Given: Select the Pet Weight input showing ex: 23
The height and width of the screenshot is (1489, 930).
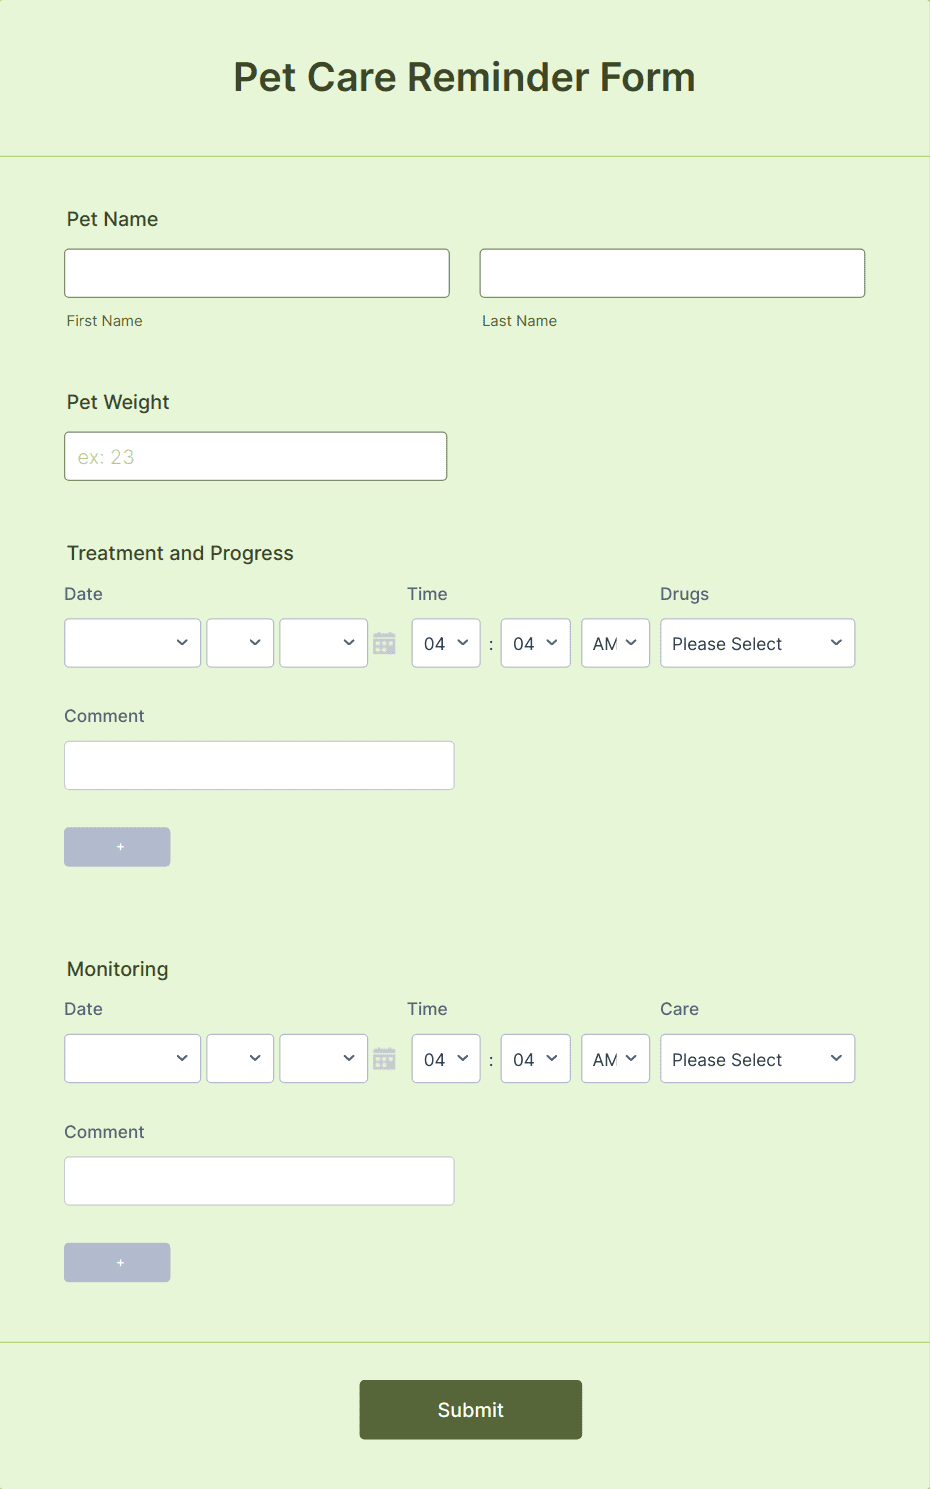Looking at the screenshot, I should coord(255,456).
